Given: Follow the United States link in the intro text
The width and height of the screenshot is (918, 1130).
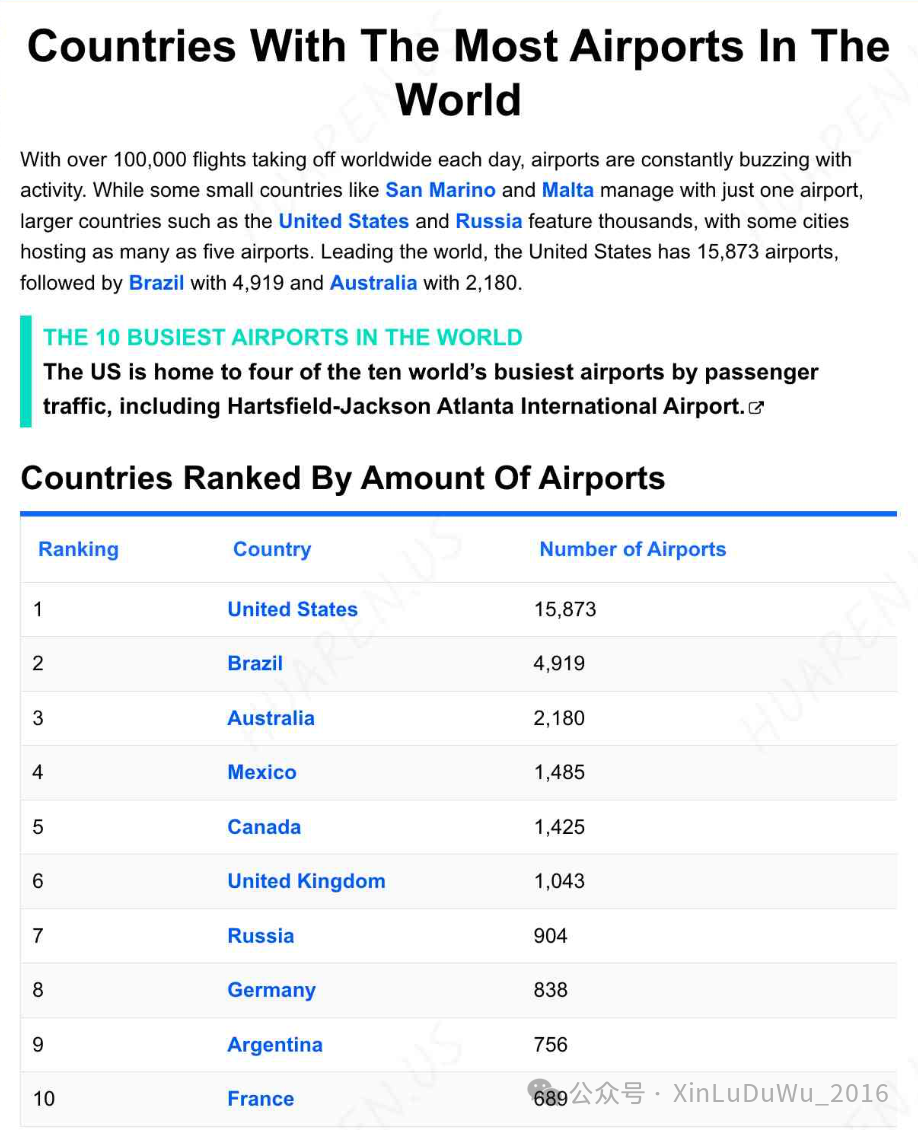Looking at the screenshot, I should pyautogui.click(x=344, y=221).
